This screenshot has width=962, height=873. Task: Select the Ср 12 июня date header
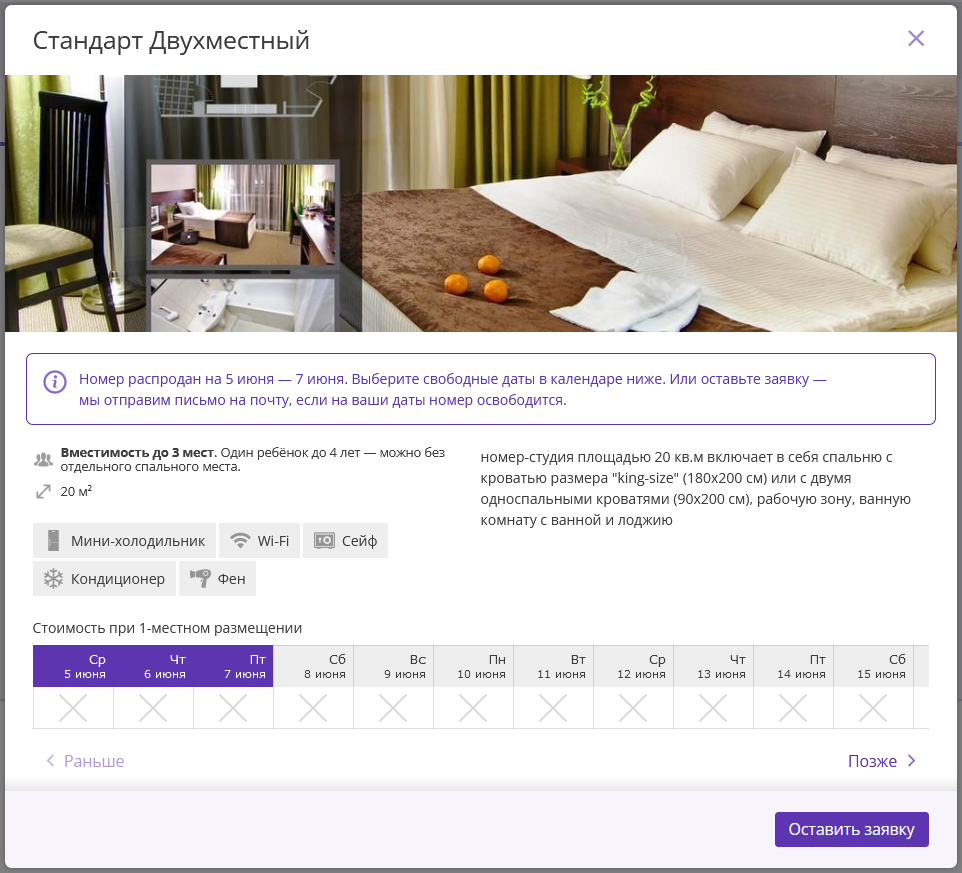[634, 666]
